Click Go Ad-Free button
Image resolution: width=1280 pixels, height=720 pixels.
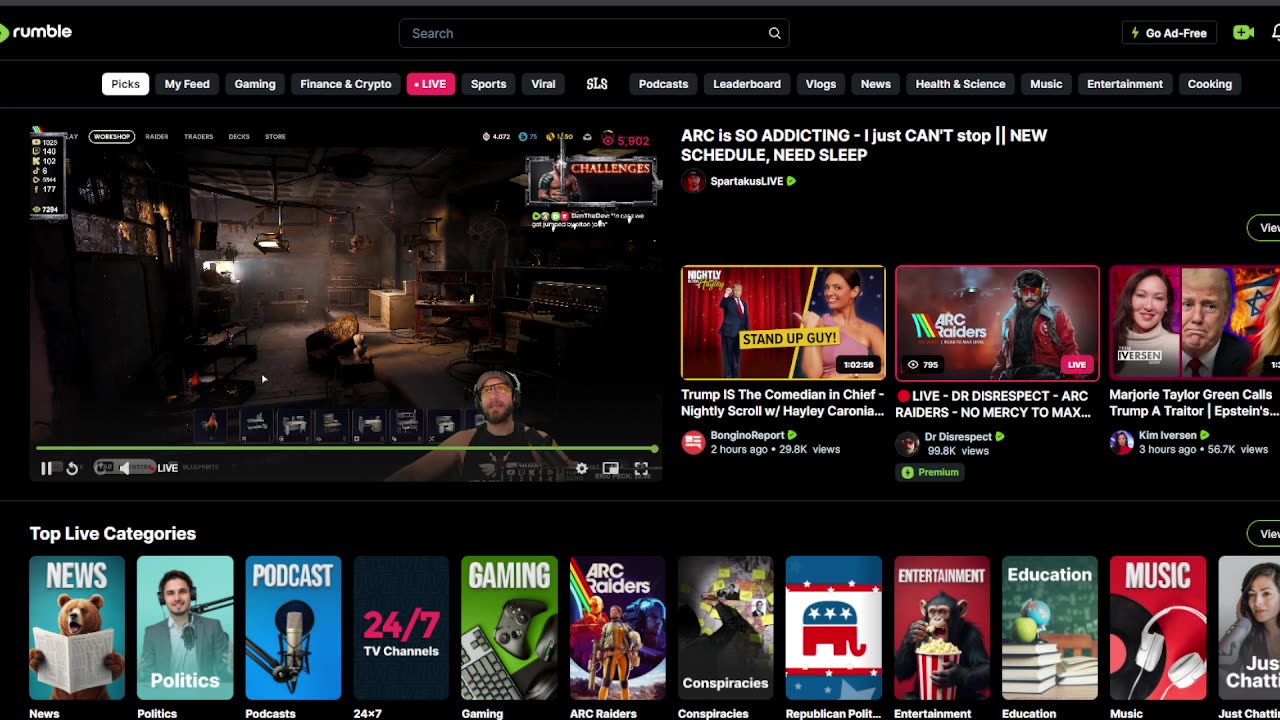[1169, 33]
